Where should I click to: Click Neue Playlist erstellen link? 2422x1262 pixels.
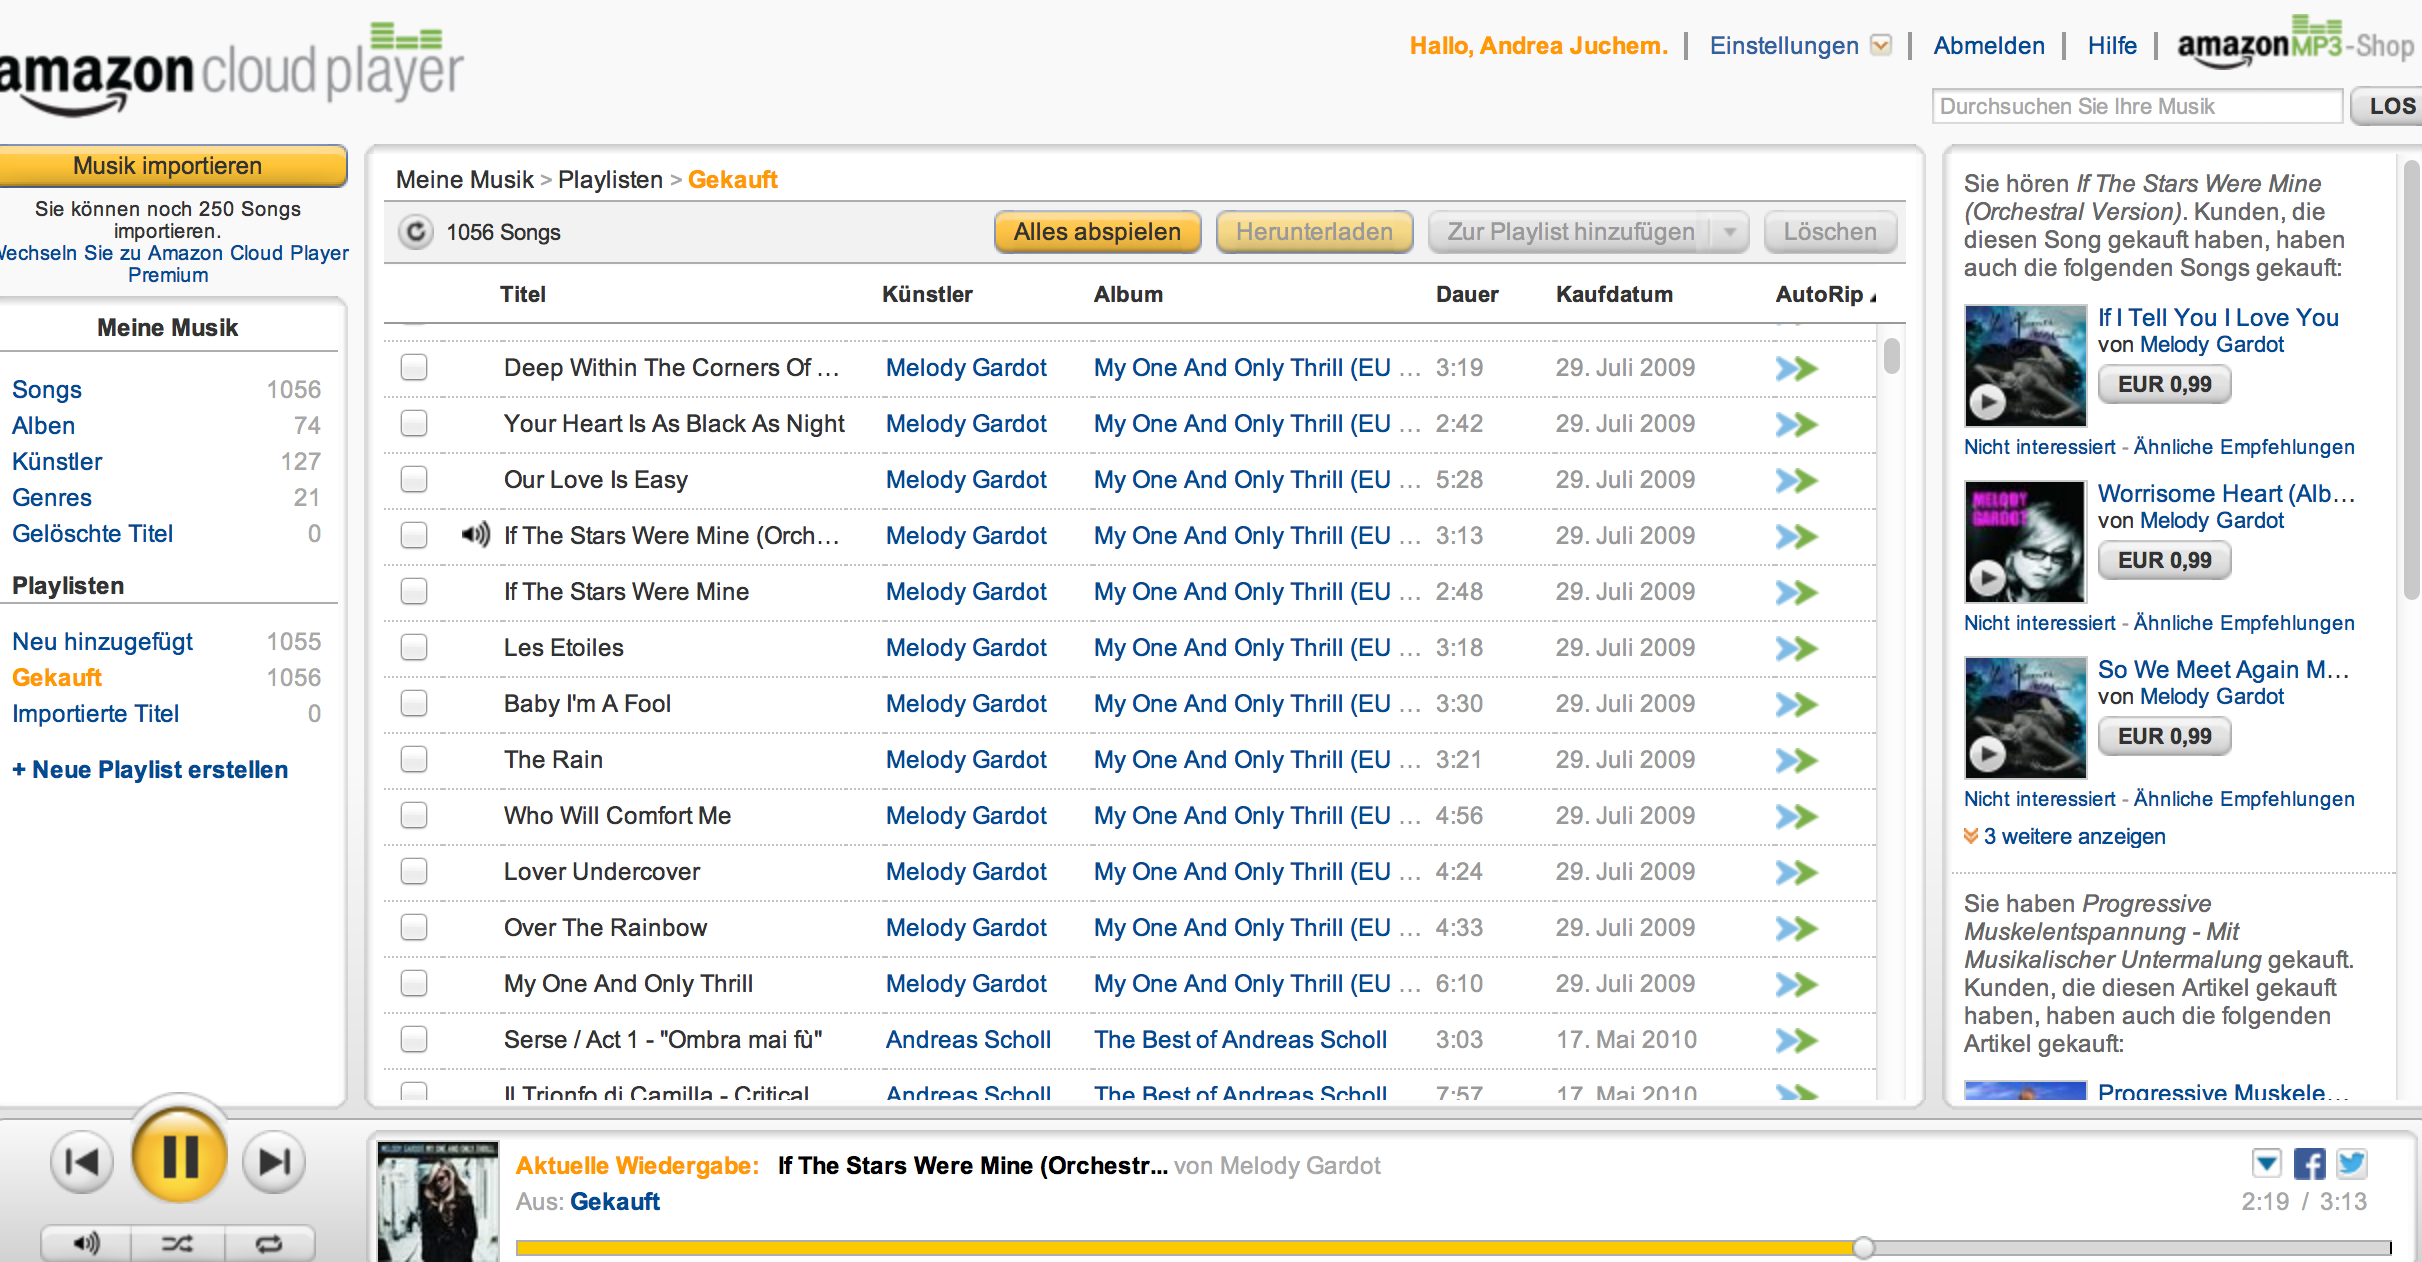[150, 769]
